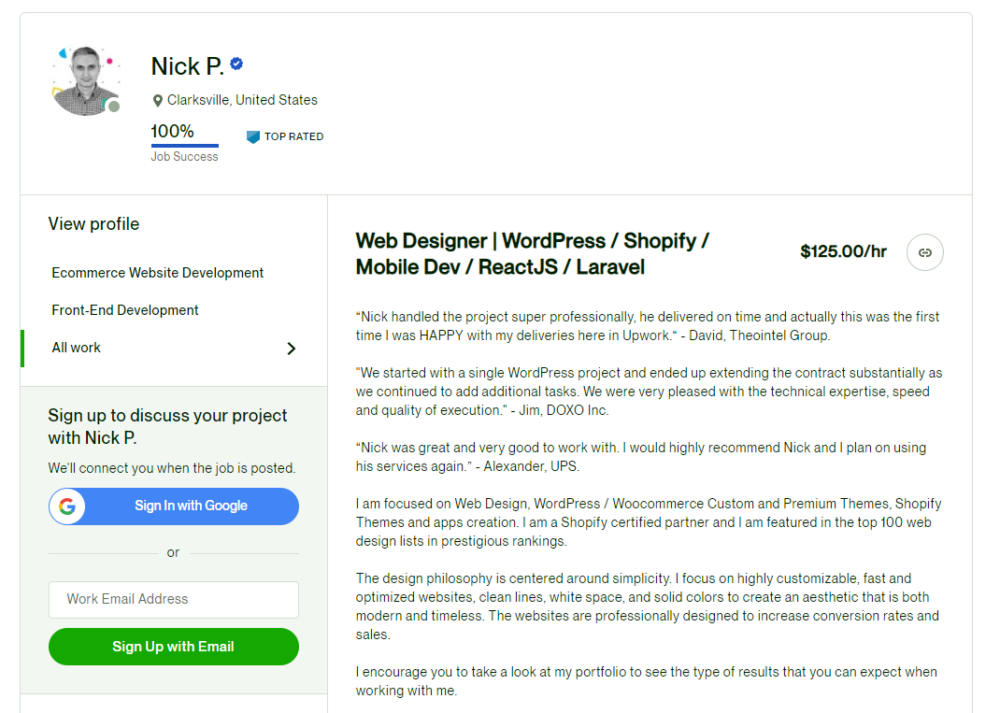Click the 'I am focused on Web Design' paragraph
Screen dimensions: 1000x713
[649, 522]
